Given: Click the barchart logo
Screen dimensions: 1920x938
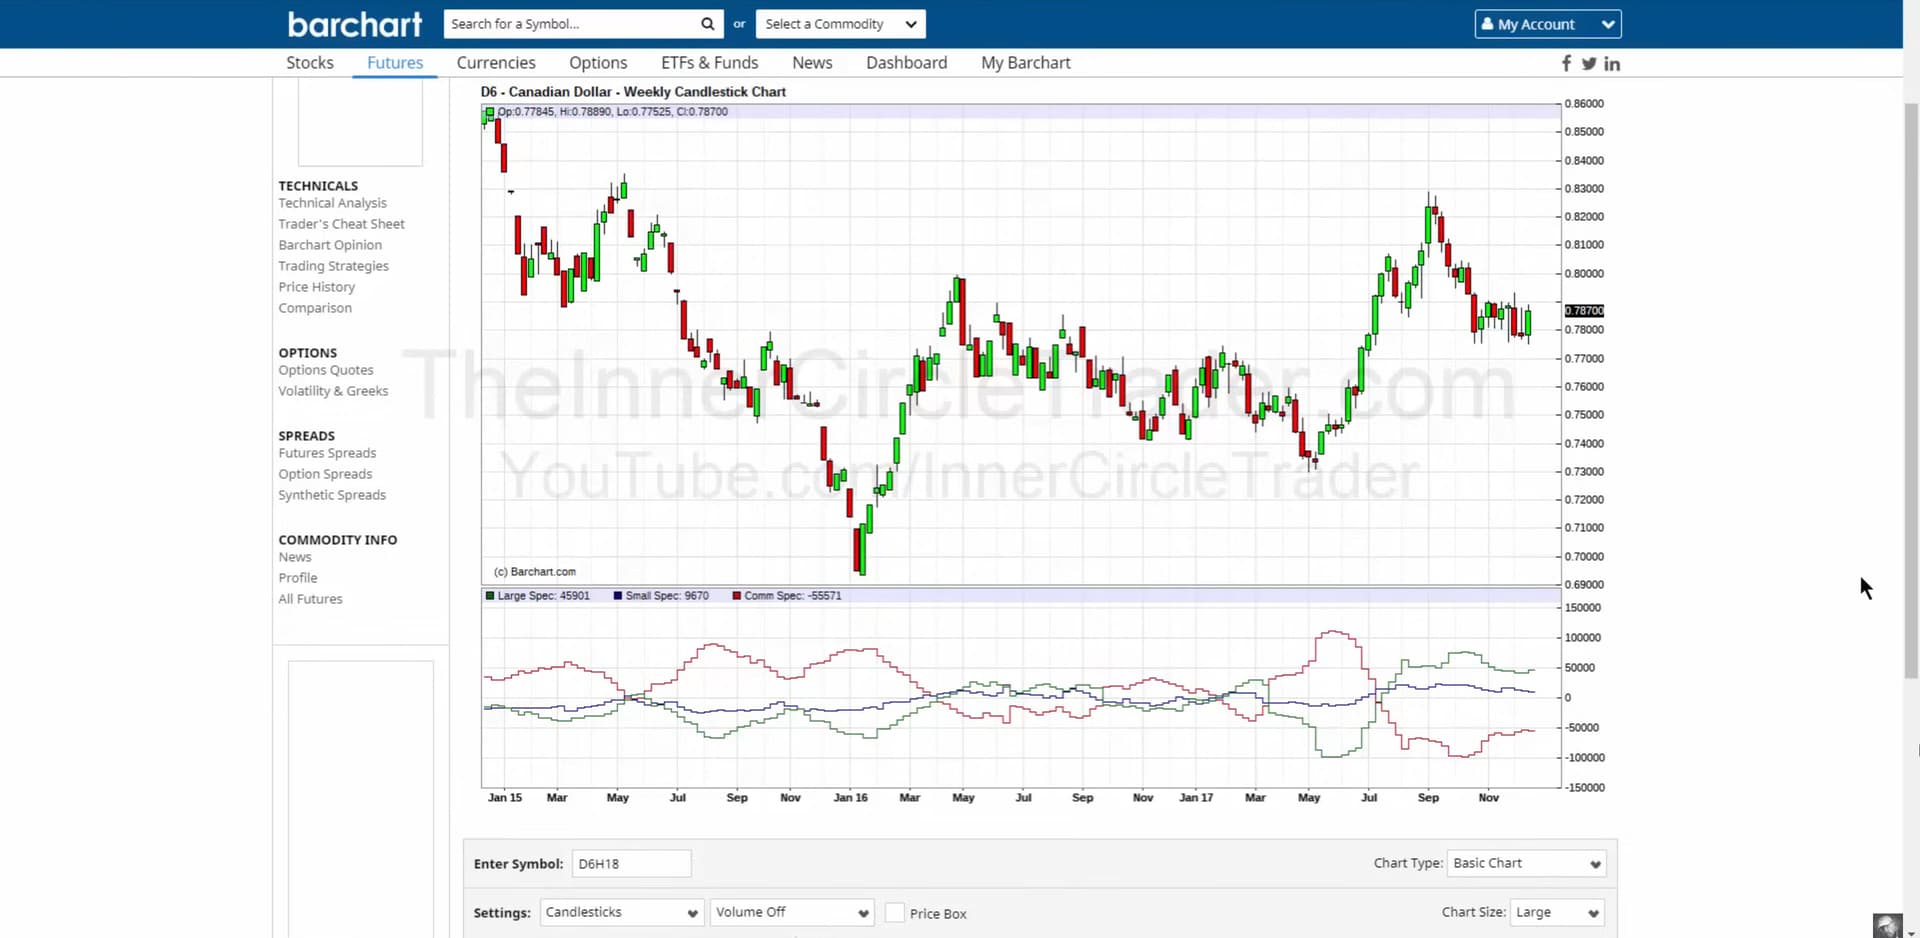Looking at the screenshot, I should point(355,24).
